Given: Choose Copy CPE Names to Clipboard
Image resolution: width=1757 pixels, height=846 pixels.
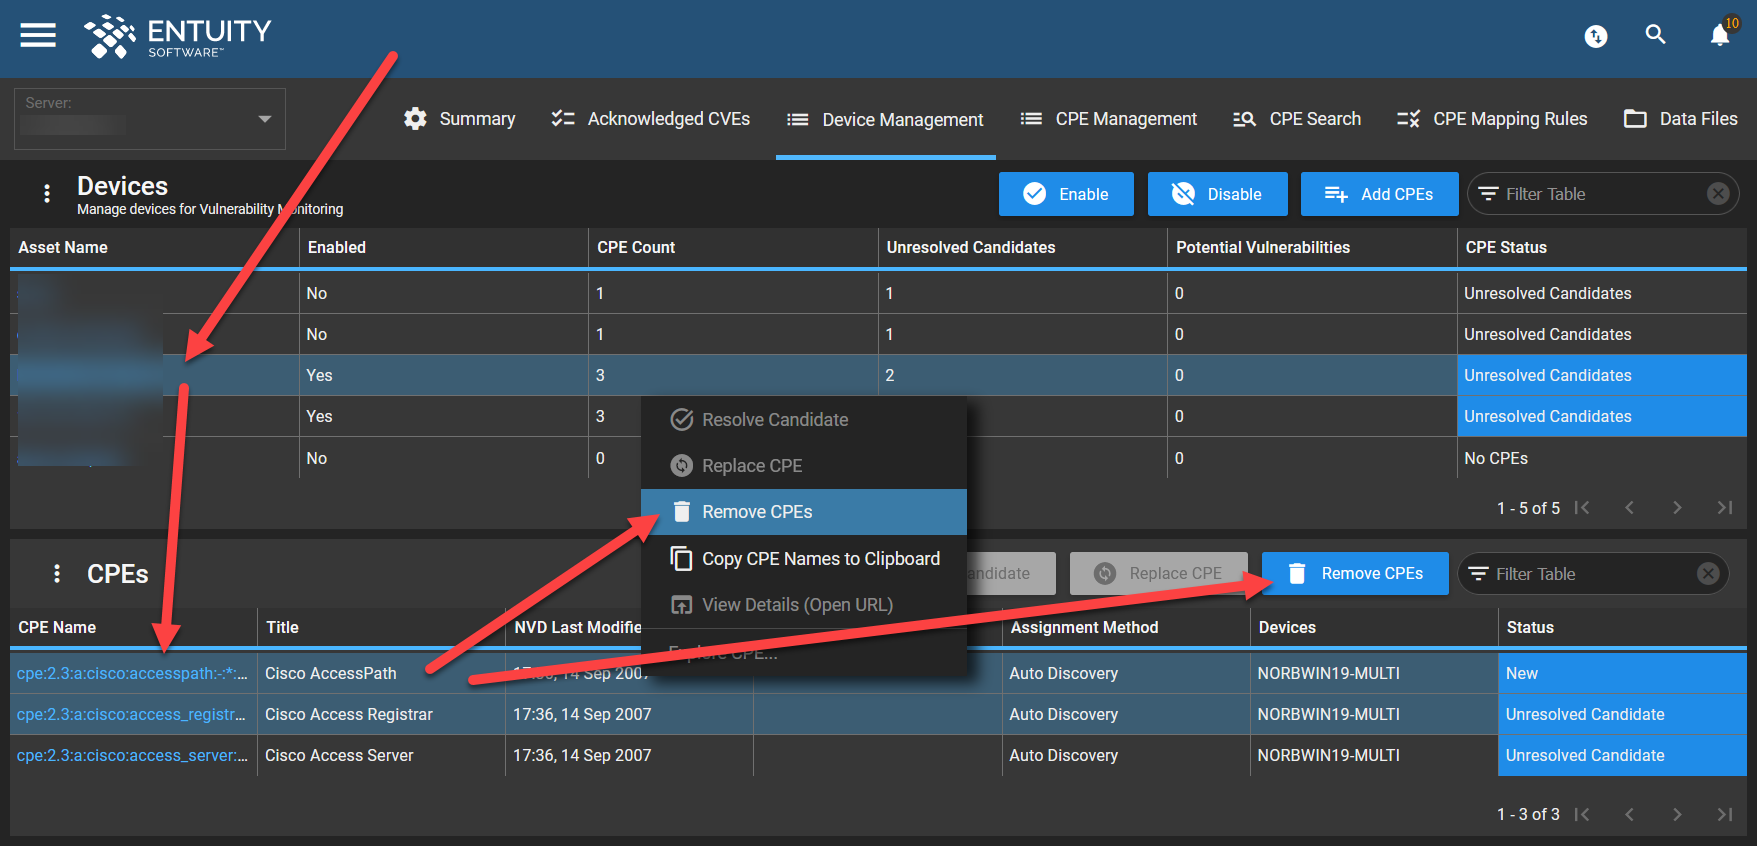Looking at the screenshot, I should (x=804, y=558).
